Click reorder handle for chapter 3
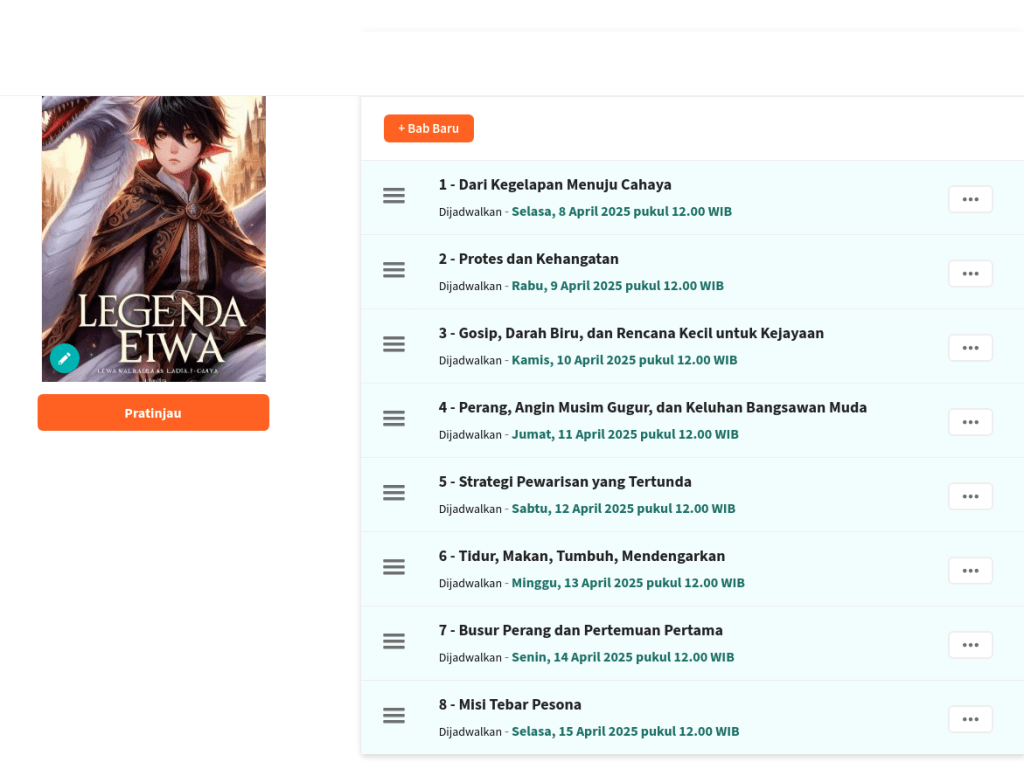 click(394, 344)
